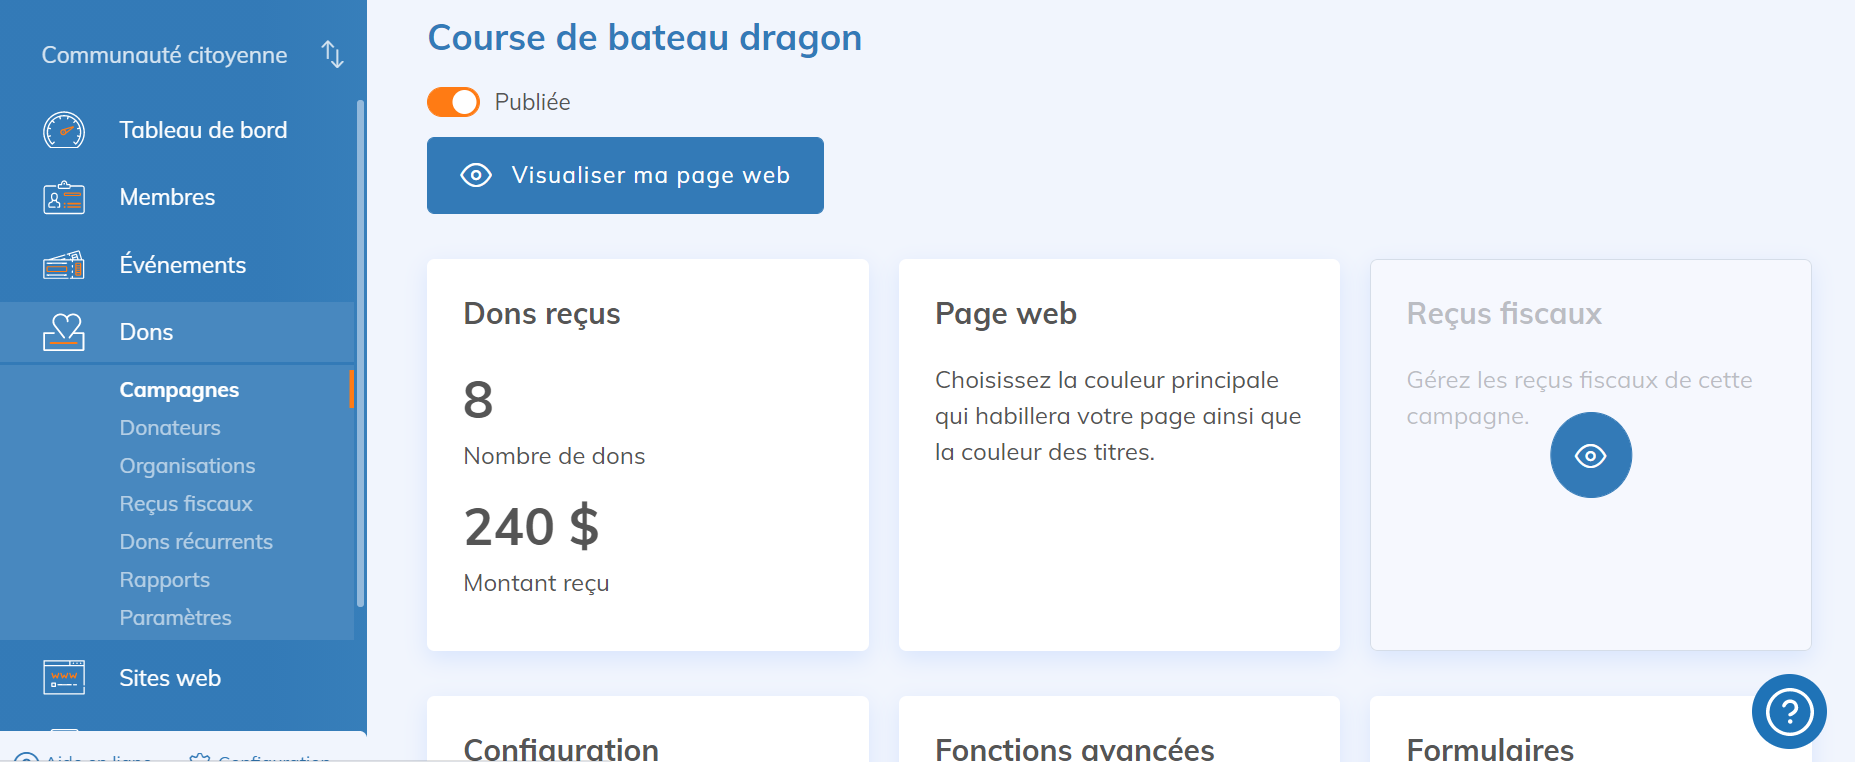Open the Page web card
Viewport: 1855px width, 762px height.
(1118, 454)
